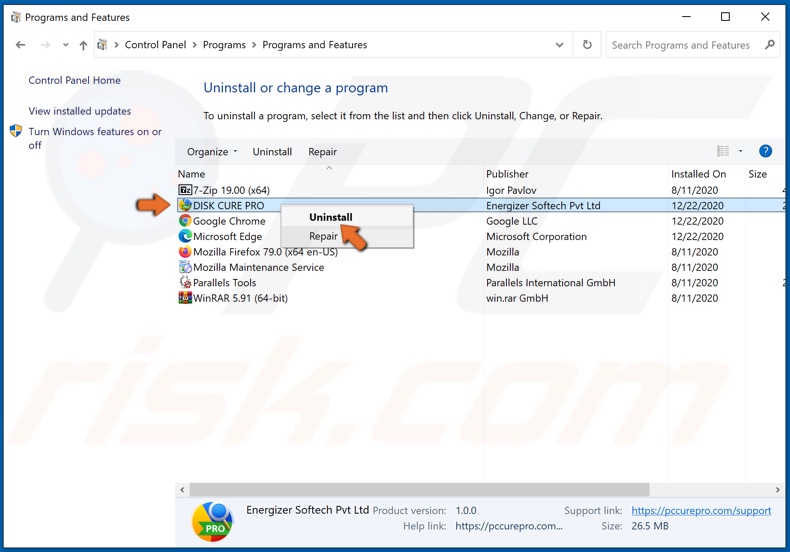Viewport: 790px width, 552px height.
Task: Change the view layout icon
Action: pos(723,151)
